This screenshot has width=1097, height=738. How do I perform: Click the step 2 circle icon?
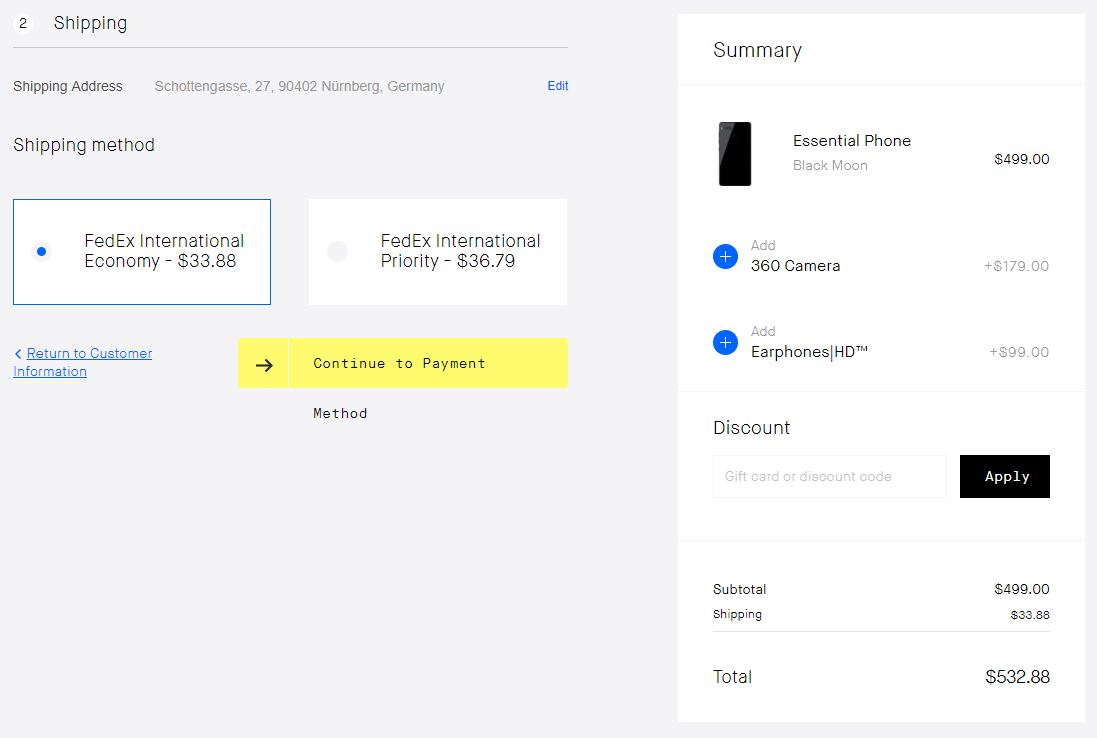pos(23,23)
